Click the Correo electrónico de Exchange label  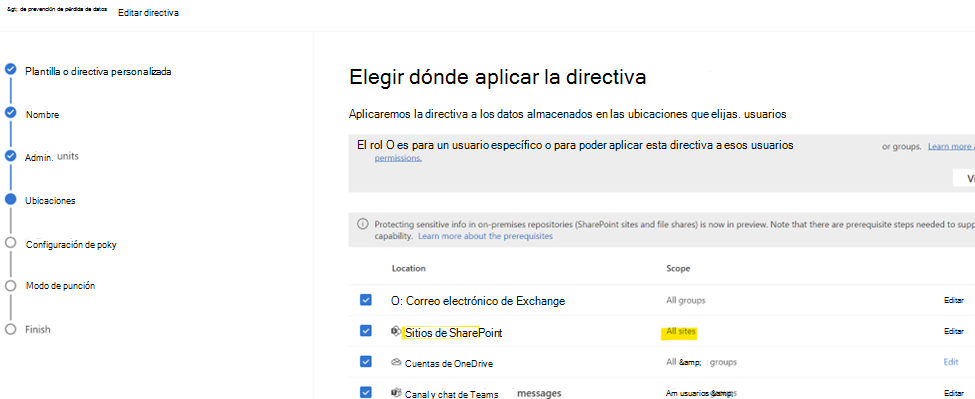click(x=478, y=301)
